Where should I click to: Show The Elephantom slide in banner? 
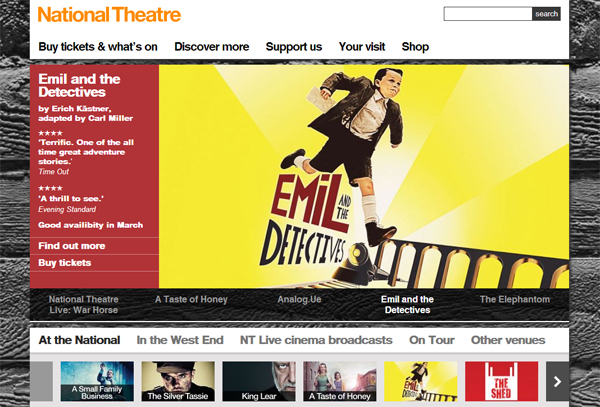click(515, 300)
